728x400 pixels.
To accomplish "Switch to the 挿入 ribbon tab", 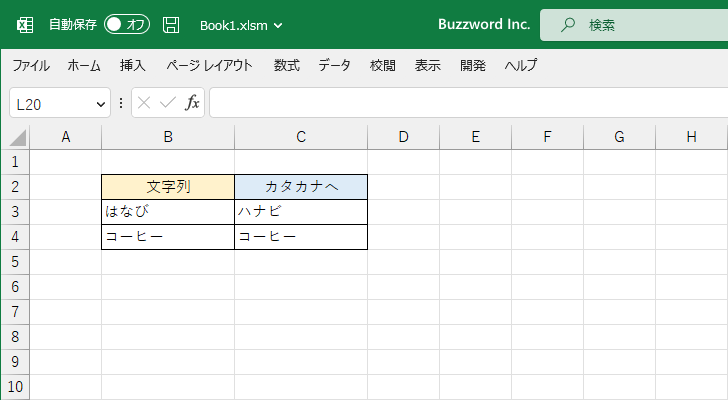I will [132, 65].
